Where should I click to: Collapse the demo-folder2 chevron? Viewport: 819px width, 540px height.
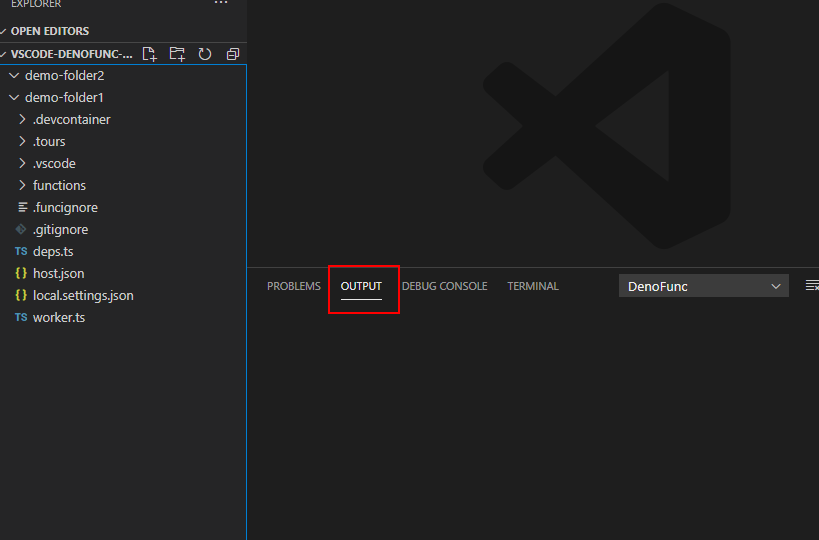(14, 75)
